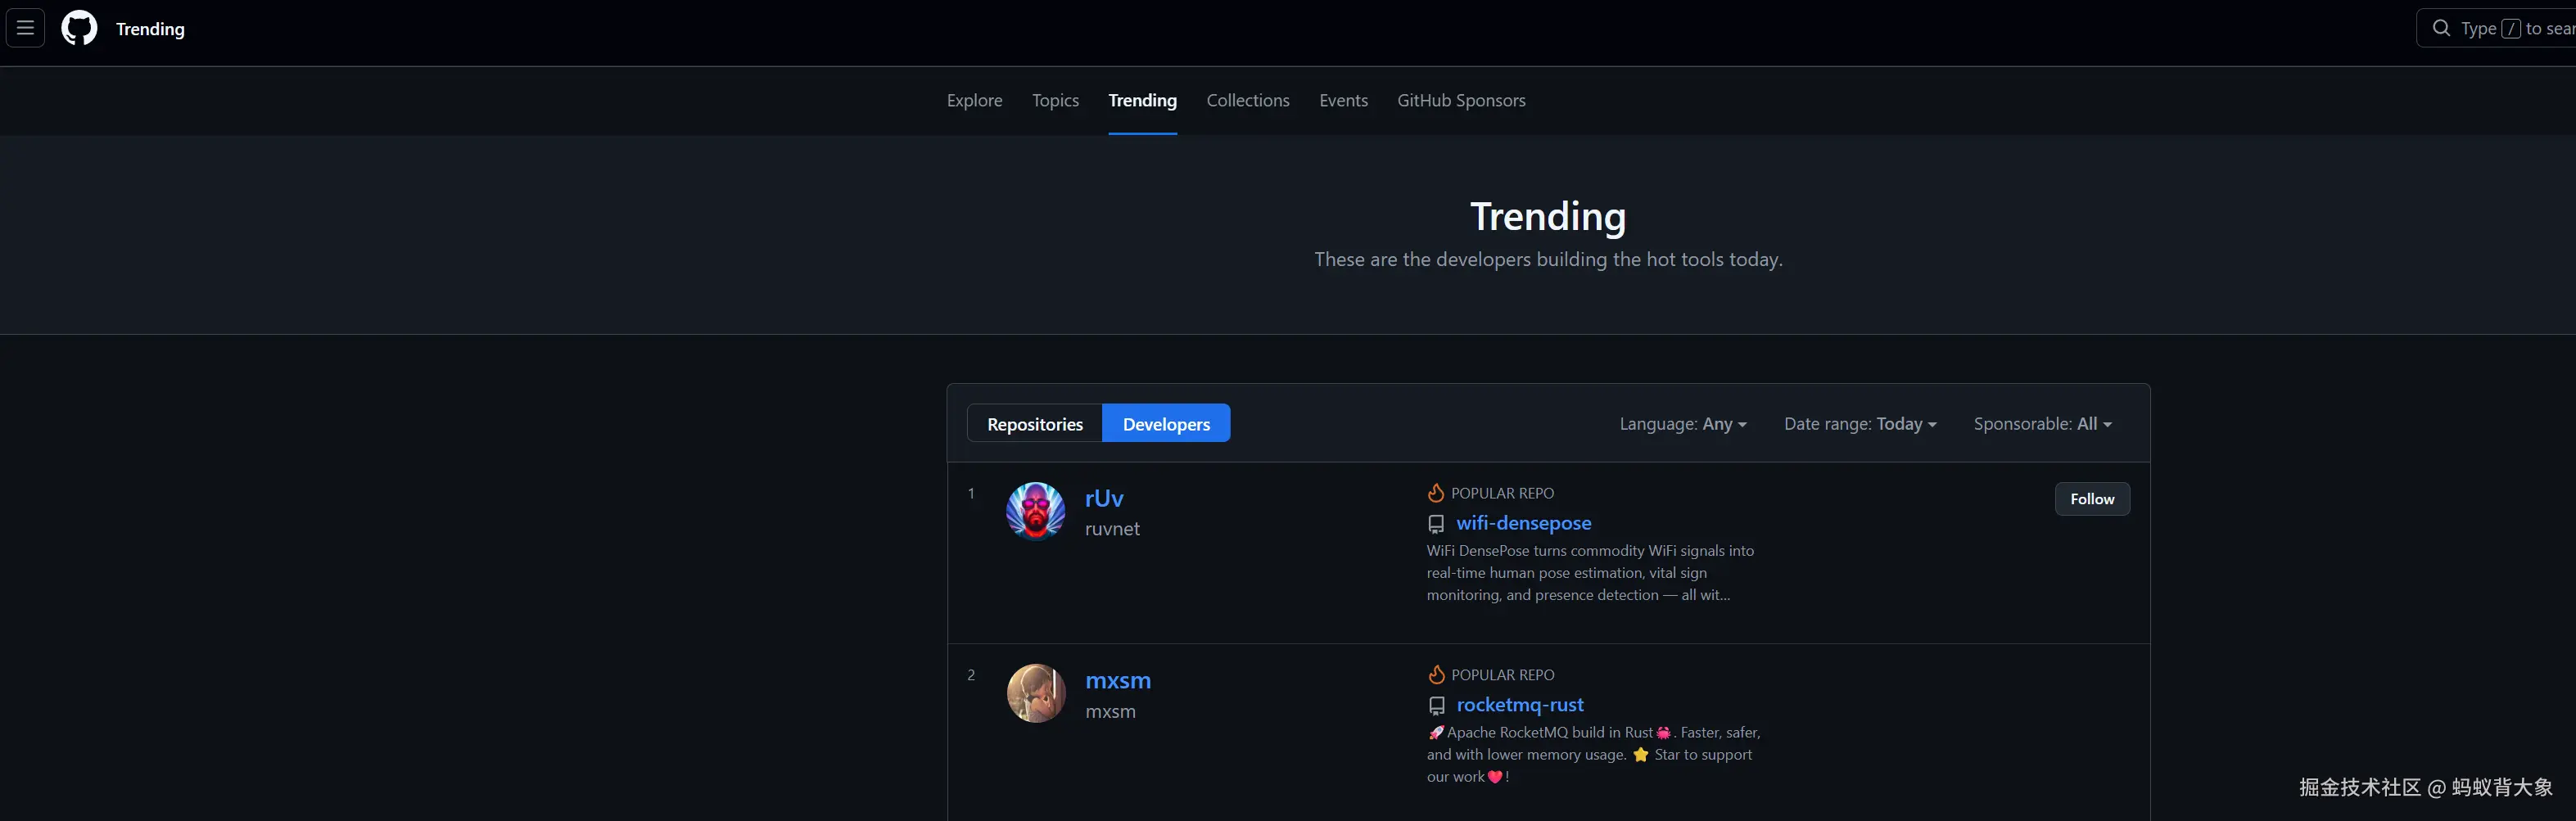Open the Collections tab
Screen dimensions: 2576x821
pos(1247,100)
